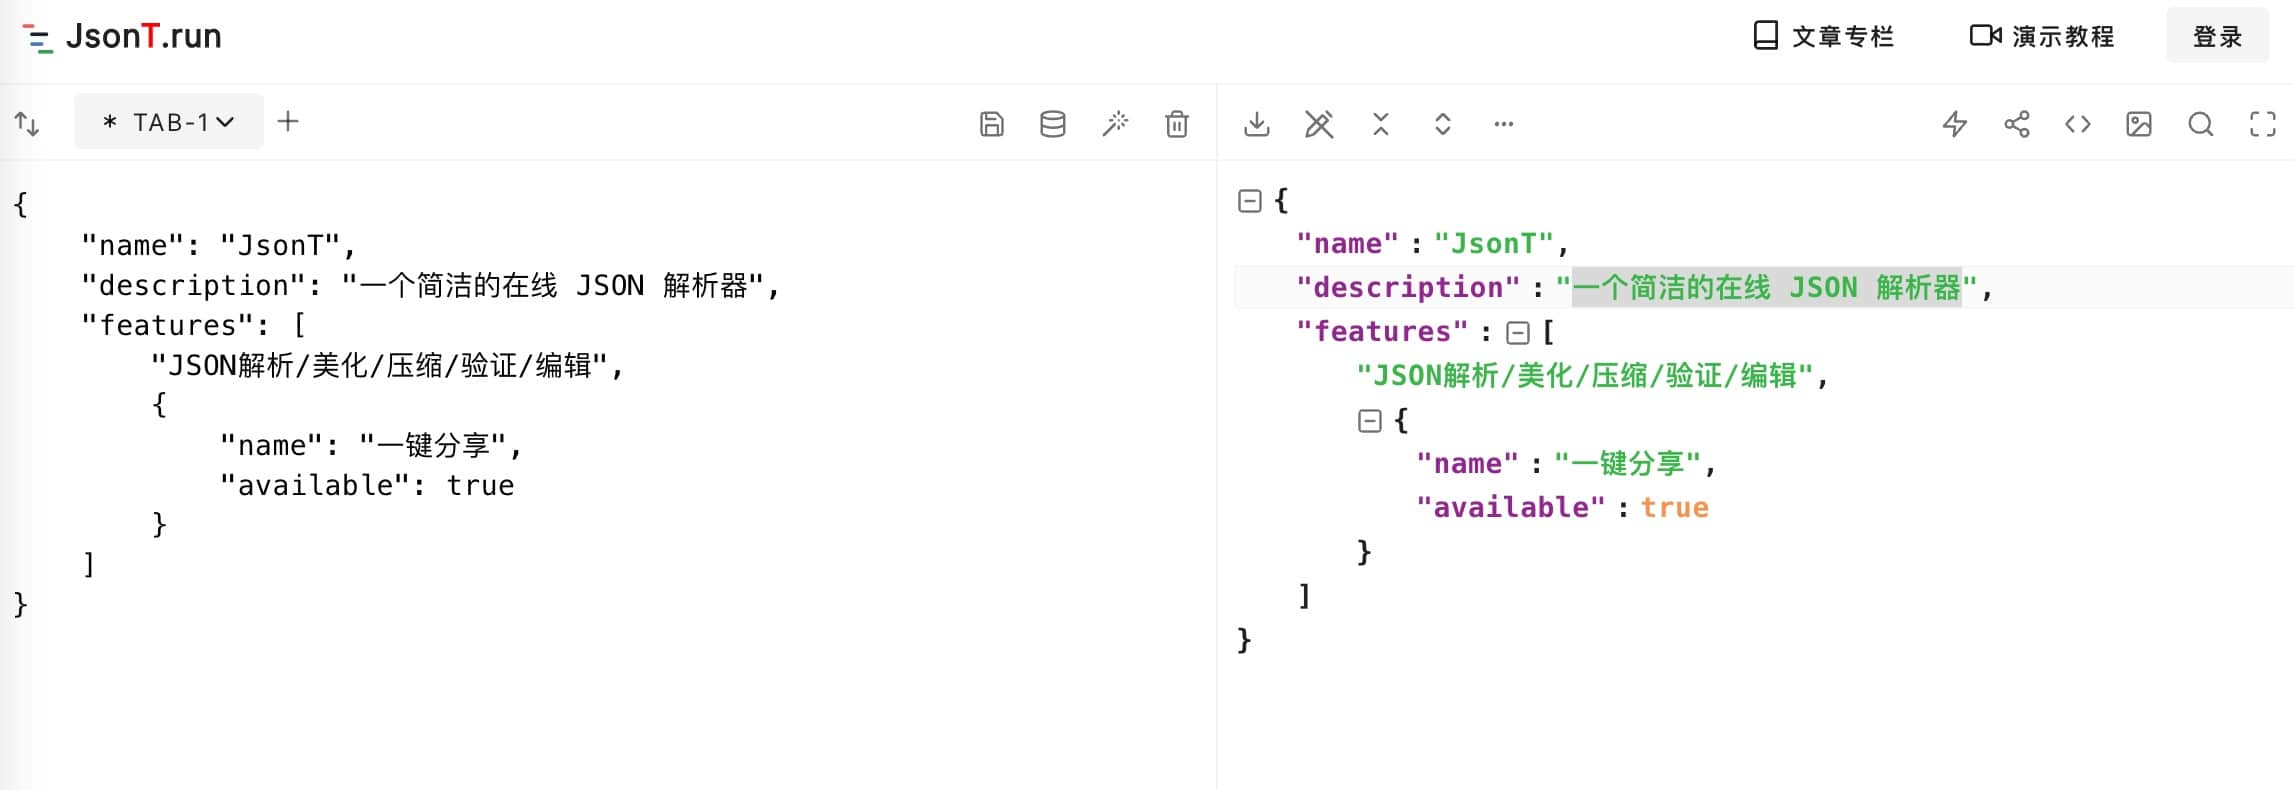
Task: Click the image export icon
Action: (x=2139, y=124)
